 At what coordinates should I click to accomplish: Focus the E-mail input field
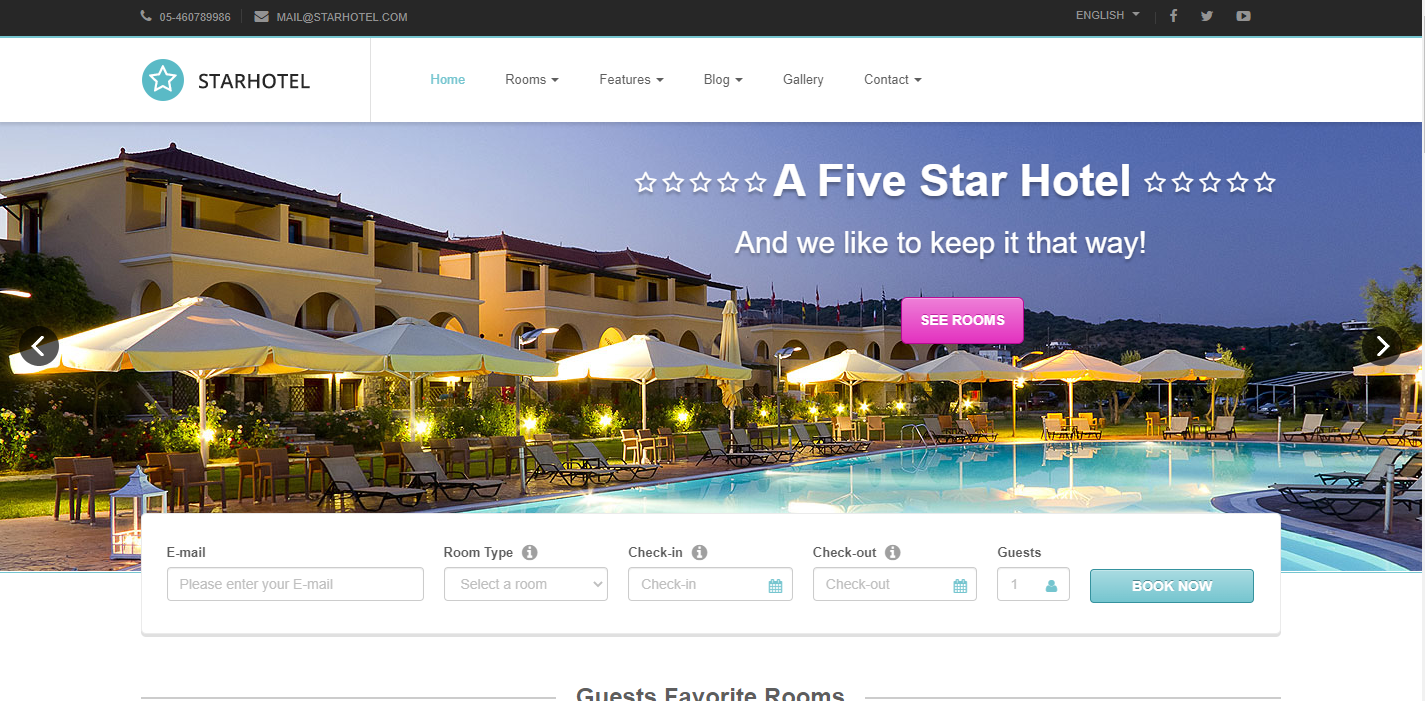coord(295,584)
